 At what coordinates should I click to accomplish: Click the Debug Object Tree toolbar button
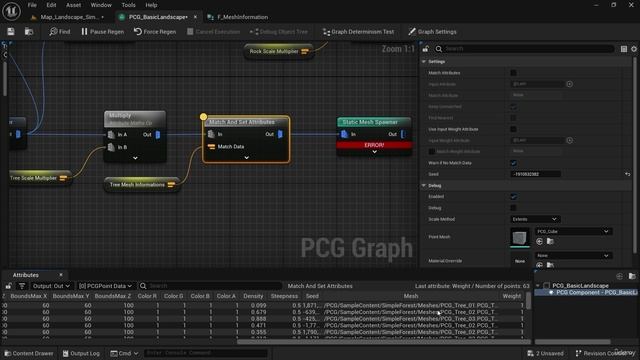point(278,31)
